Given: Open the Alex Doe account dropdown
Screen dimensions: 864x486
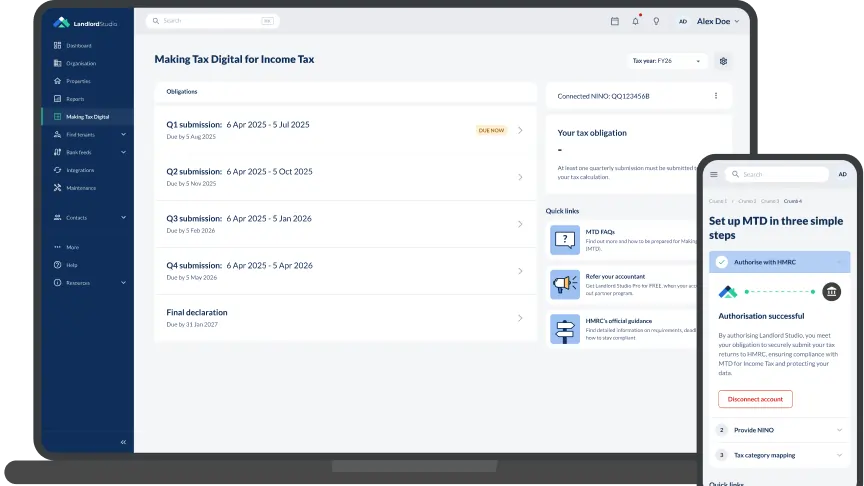Looking at the screenshot, I should [x=718, y=21].
